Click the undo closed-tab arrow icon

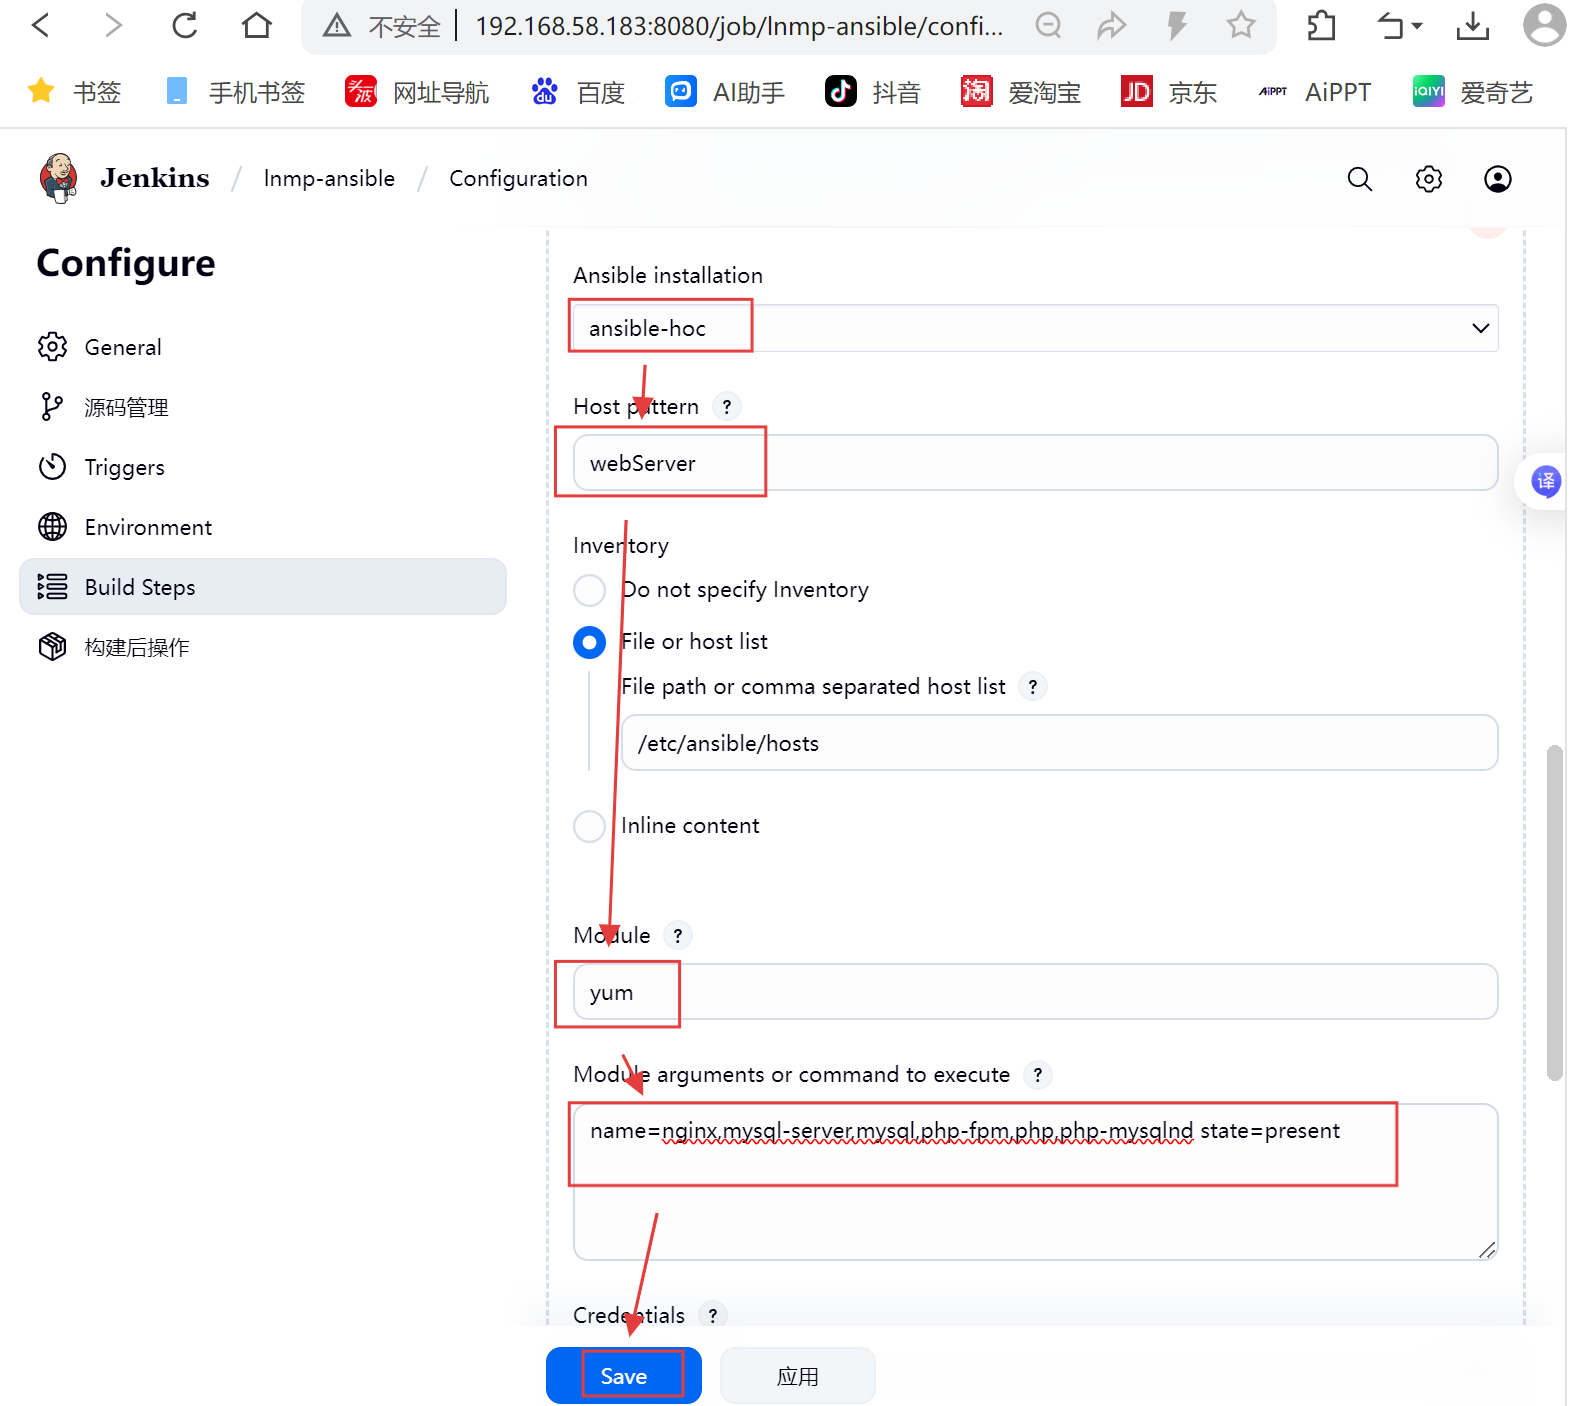point(1391,25)
